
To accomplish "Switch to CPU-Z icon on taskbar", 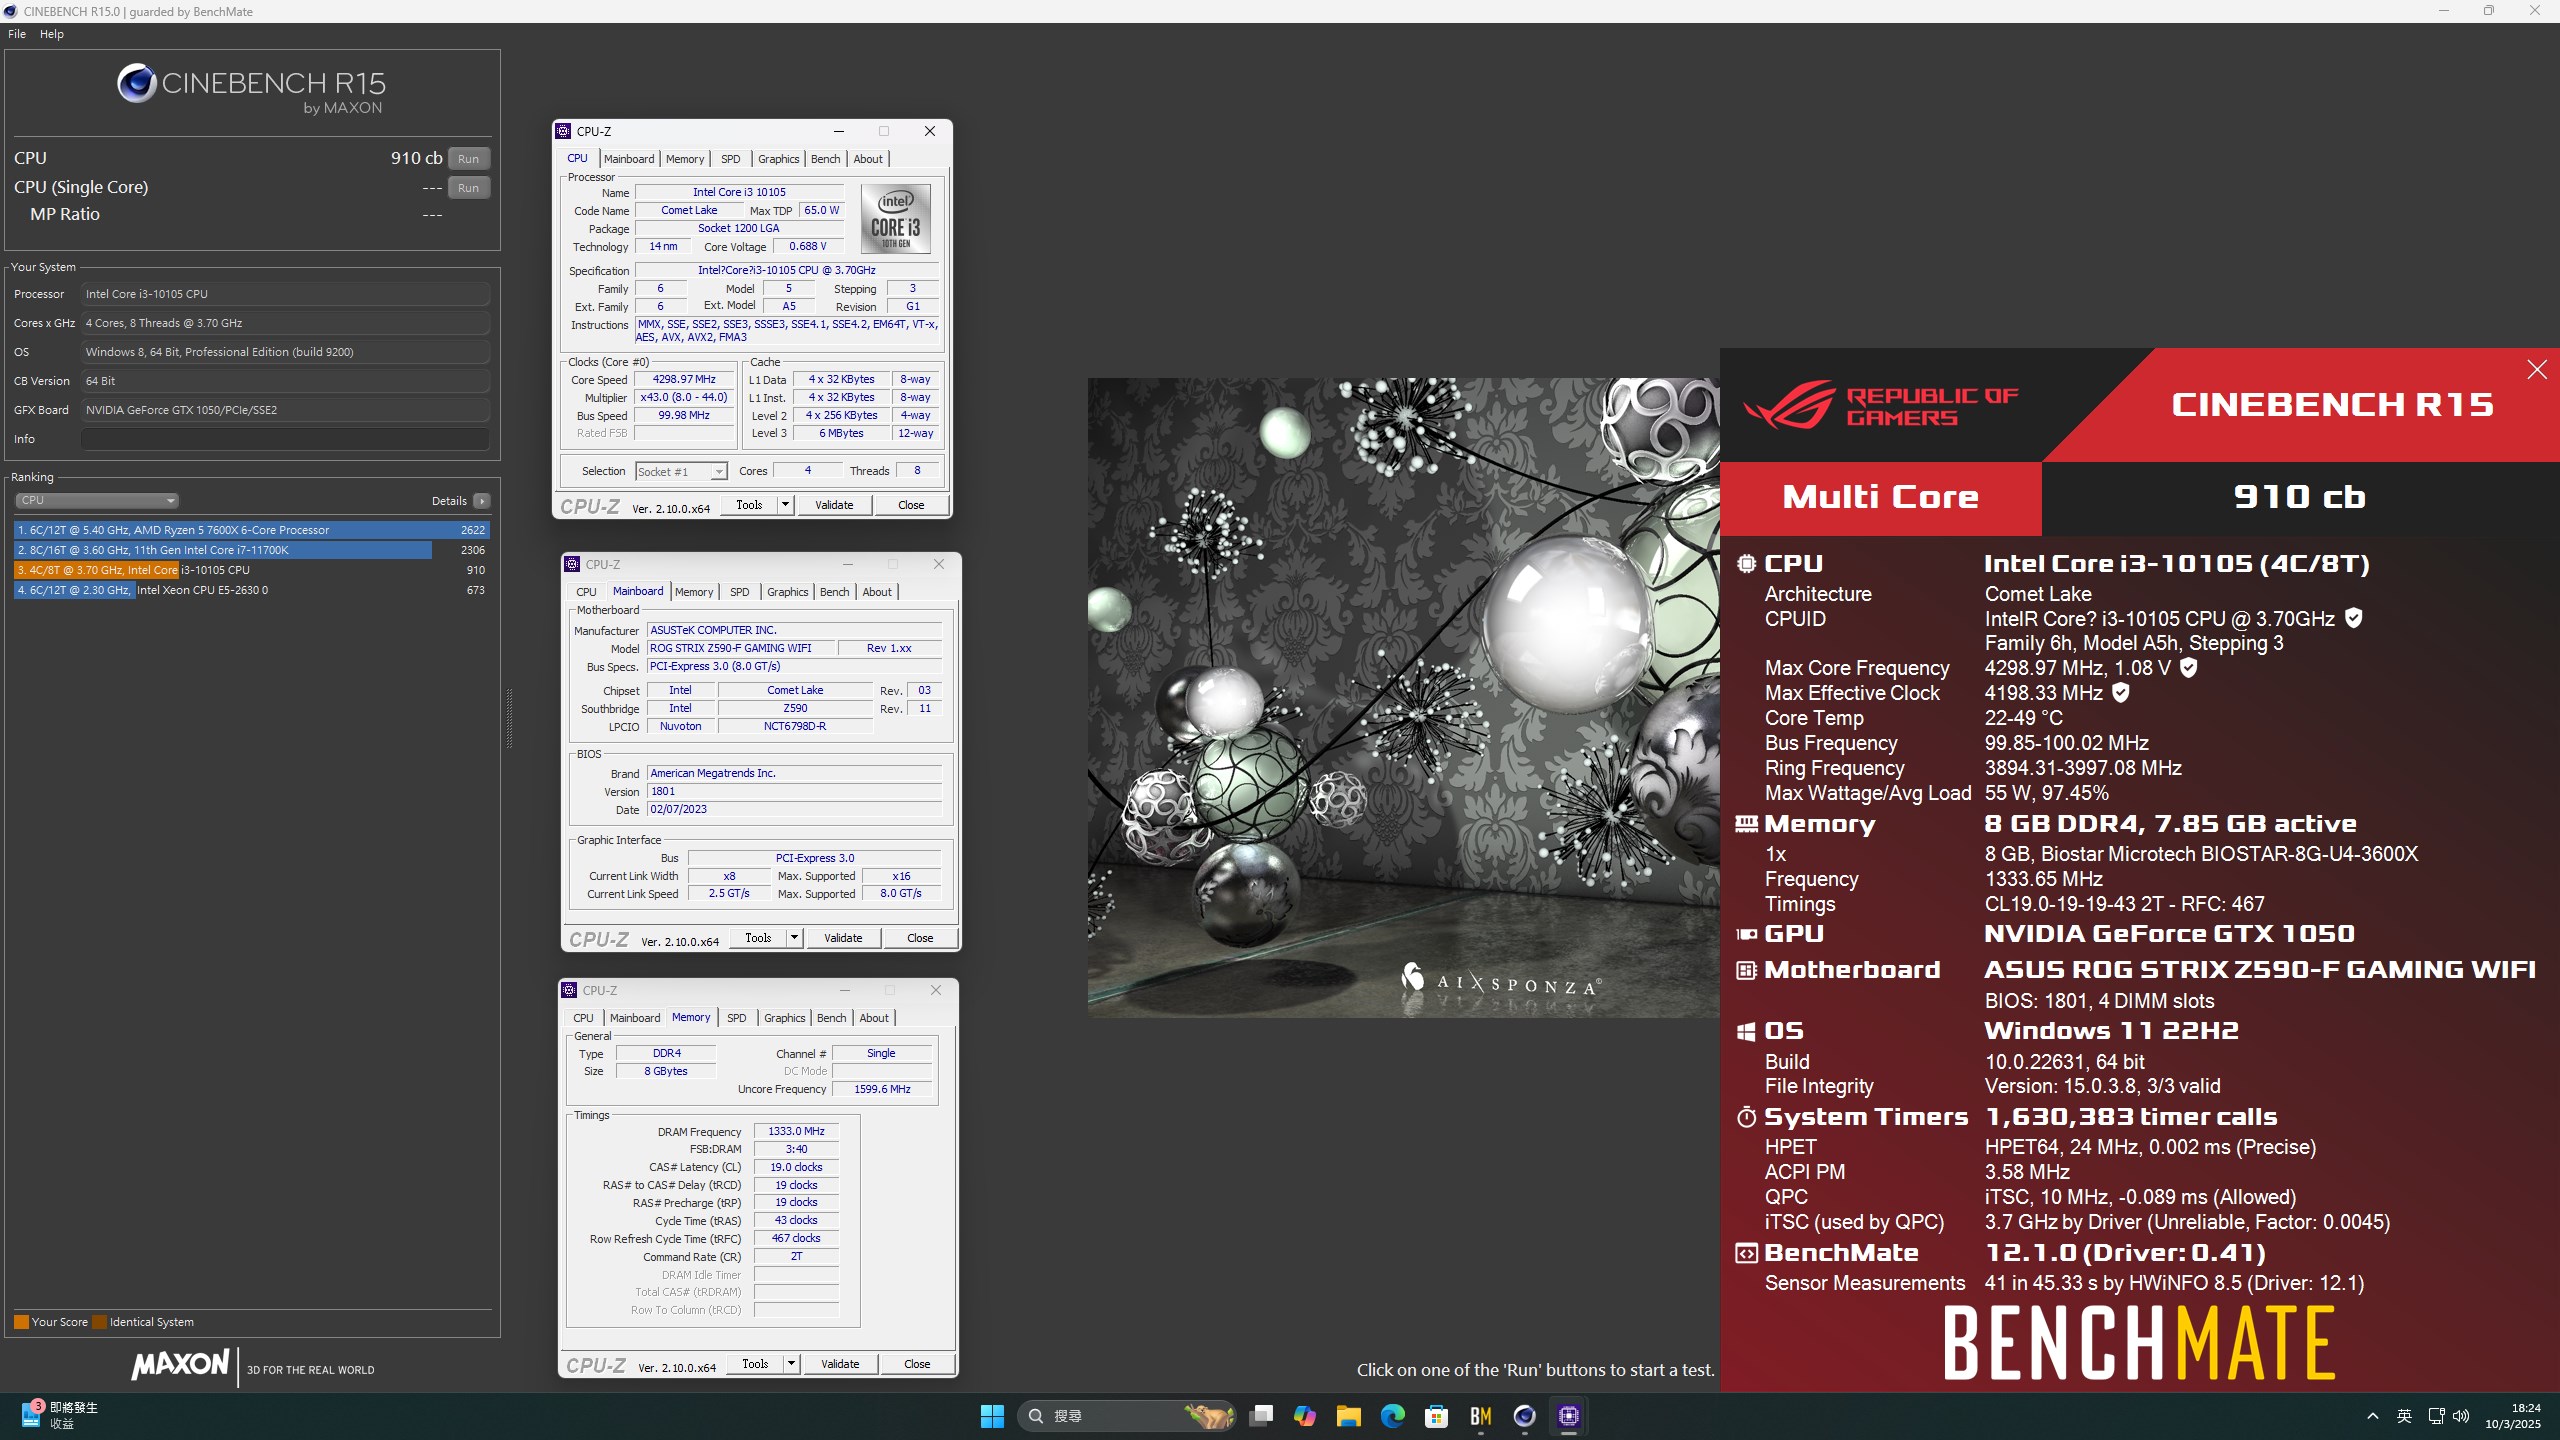I will (1569, 1416).
